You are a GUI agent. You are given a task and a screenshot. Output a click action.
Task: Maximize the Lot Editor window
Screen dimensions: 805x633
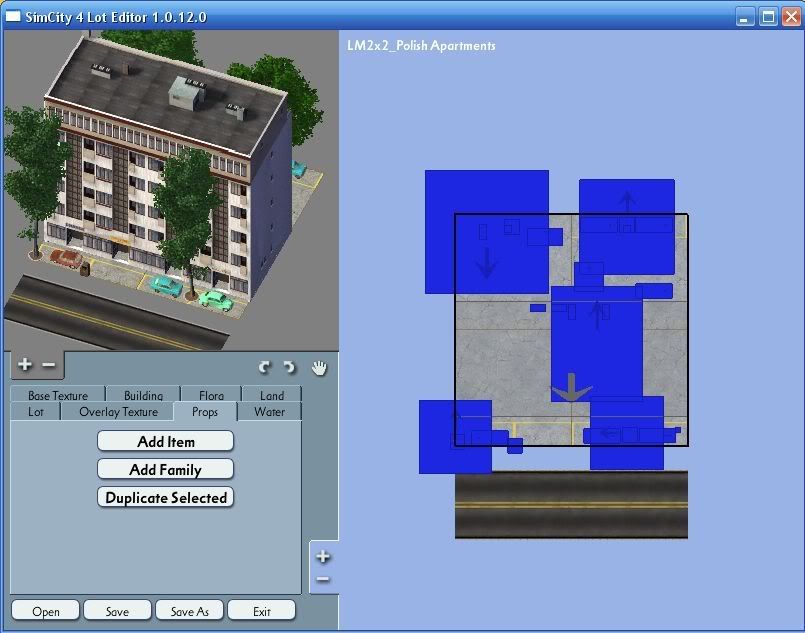pyautogui.click(x=768, y=17)
